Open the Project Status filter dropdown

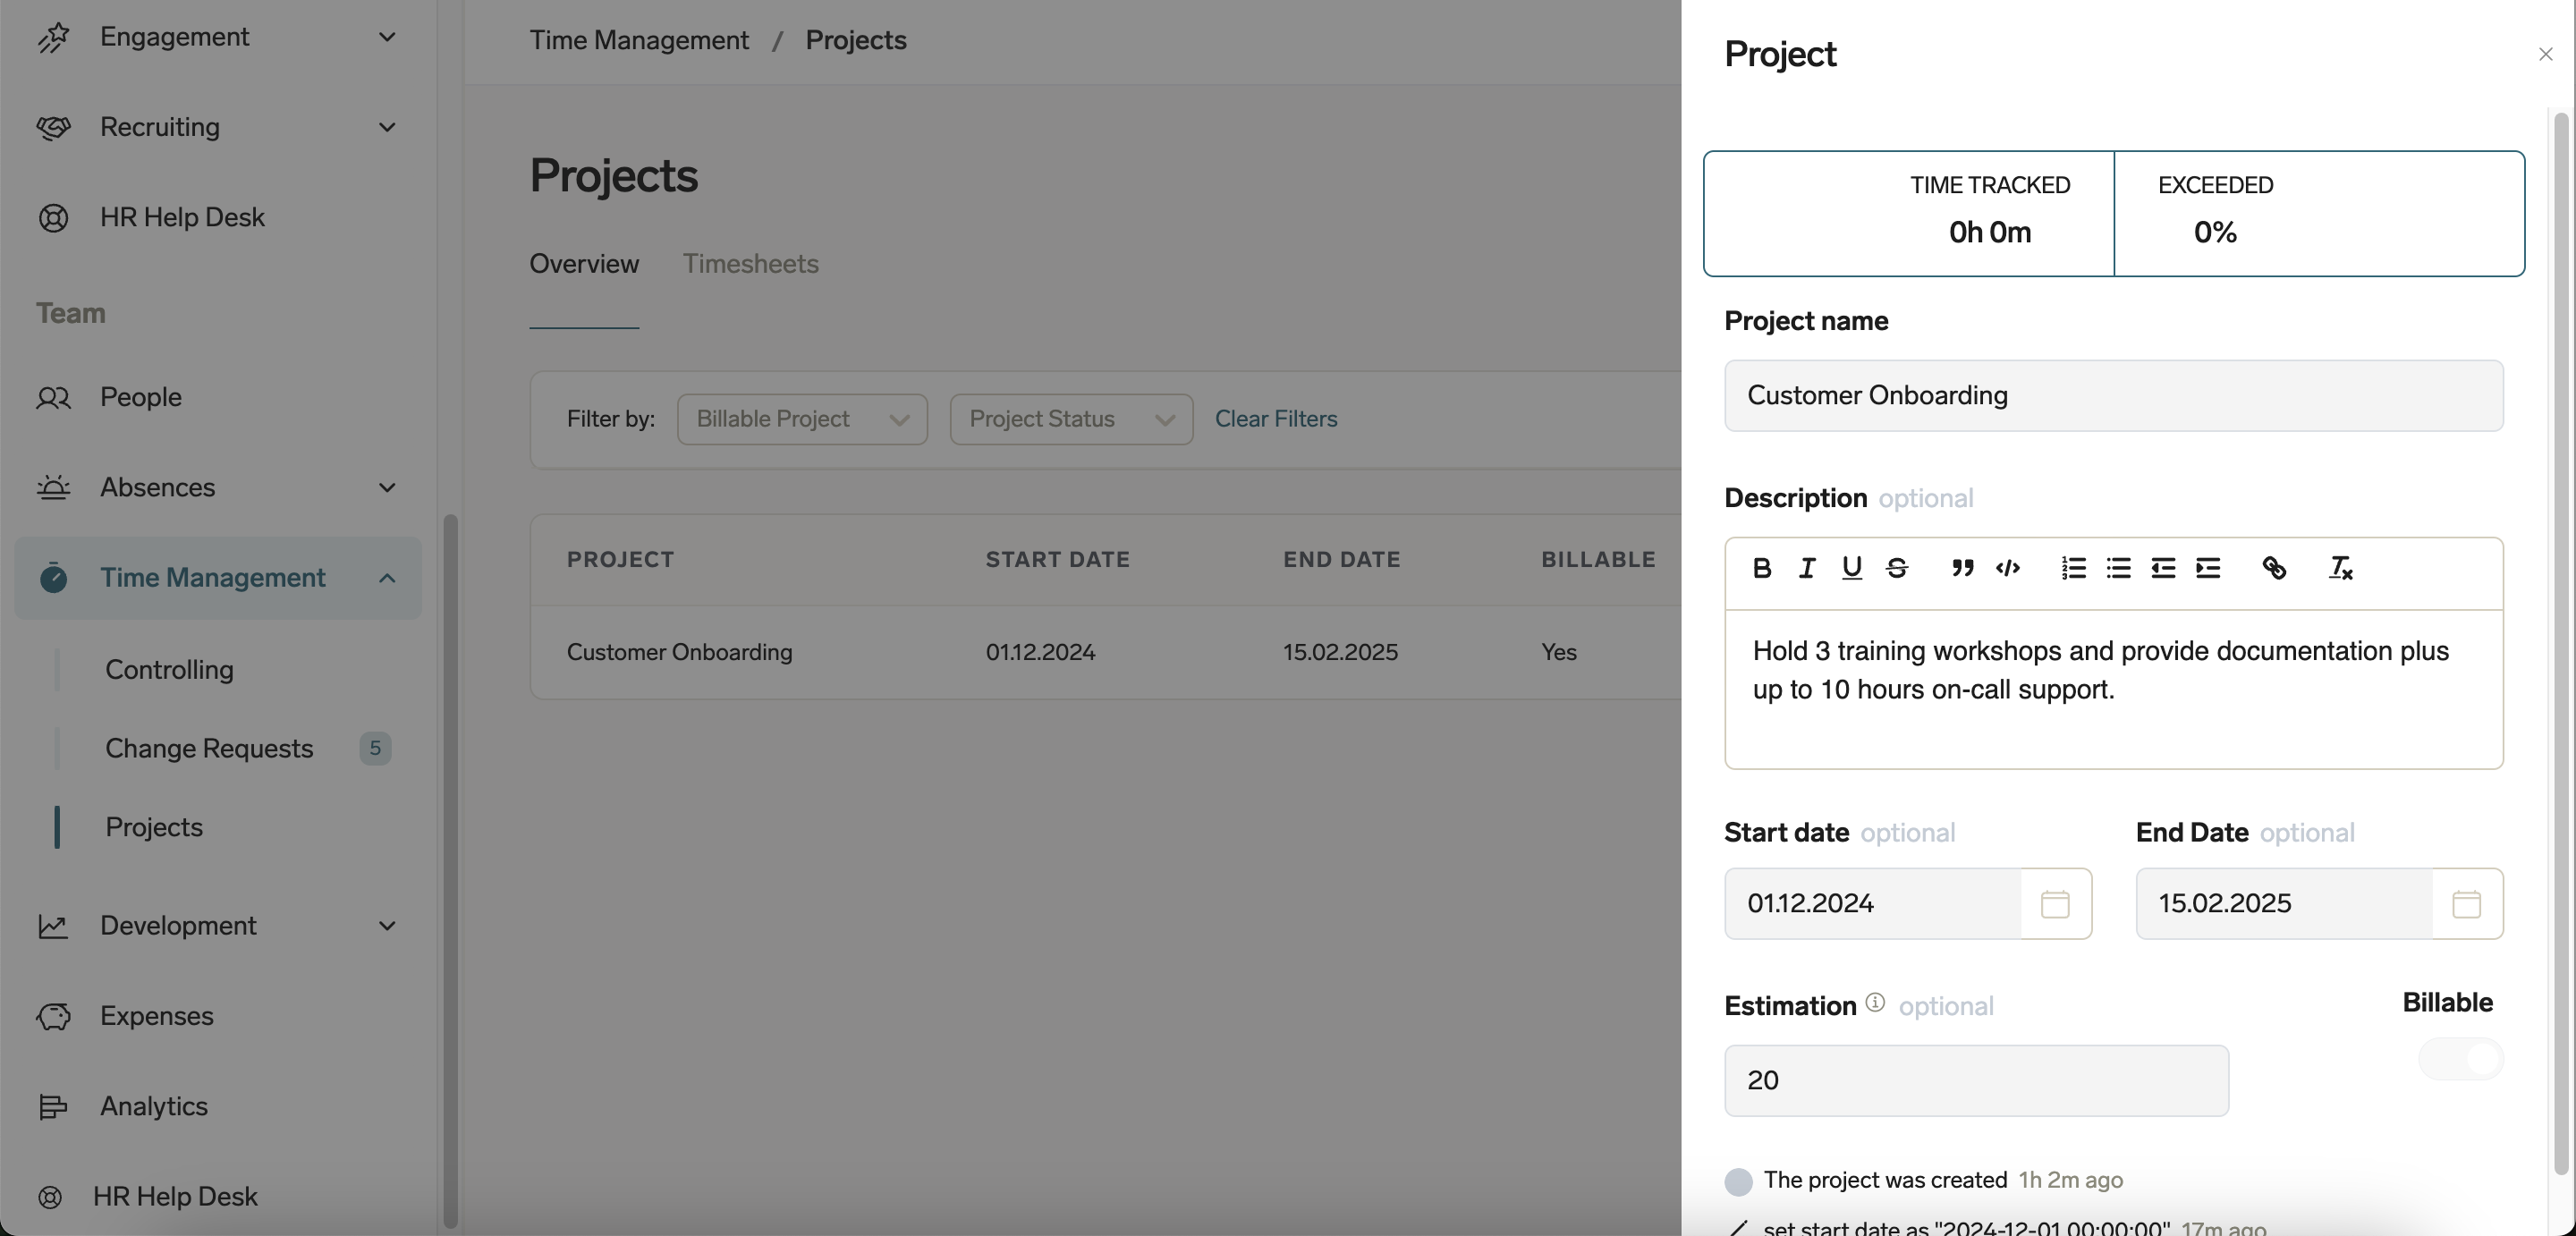click(1070, 419)
